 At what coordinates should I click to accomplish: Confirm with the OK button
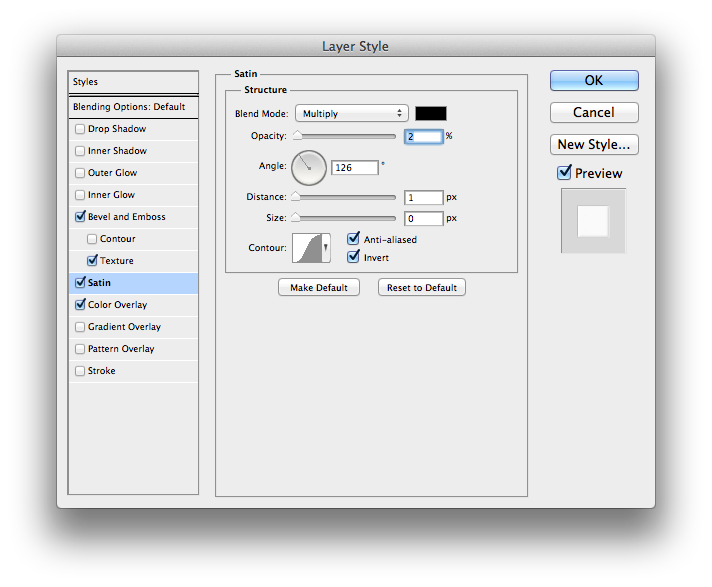click(x=594, y=80)
